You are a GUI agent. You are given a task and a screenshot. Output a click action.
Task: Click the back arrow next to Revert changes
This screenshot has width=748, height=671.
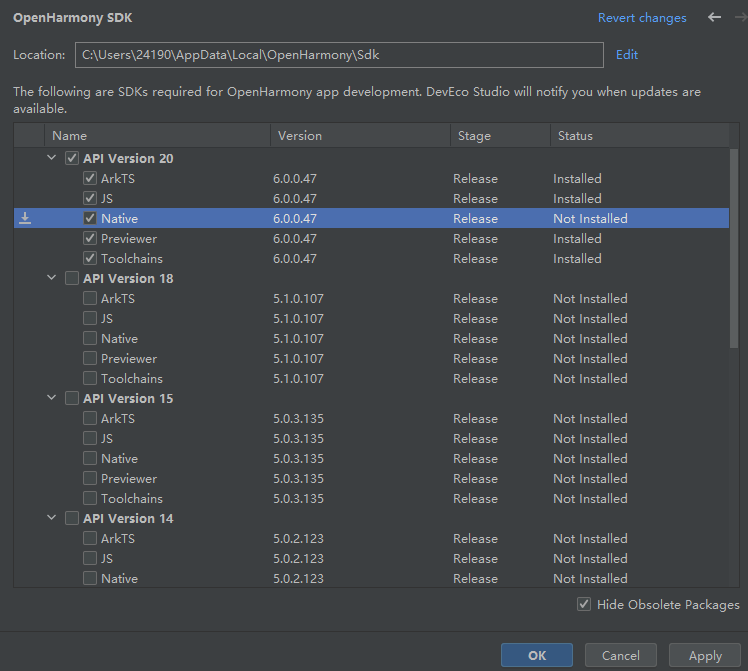[x=714, y=18]
